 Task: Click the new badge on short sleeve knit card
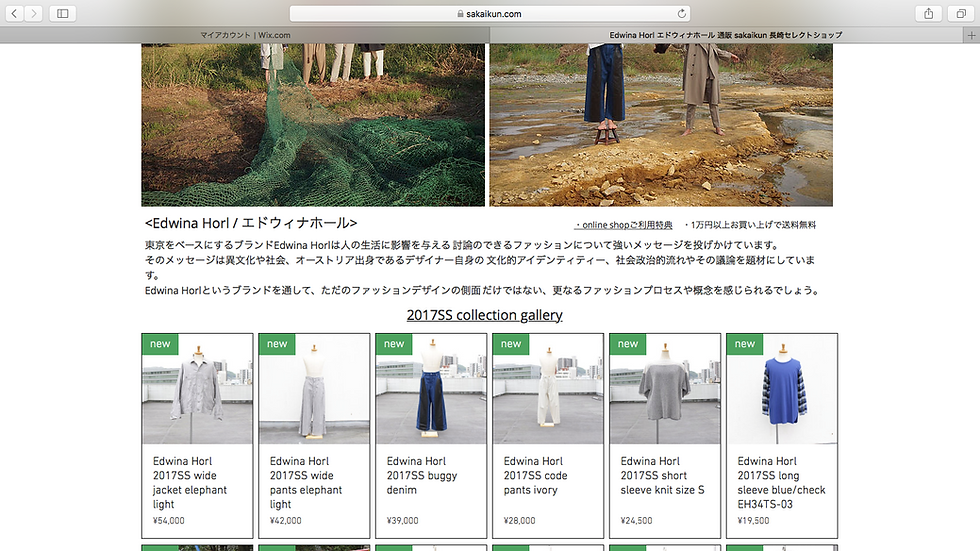point(628,344)
